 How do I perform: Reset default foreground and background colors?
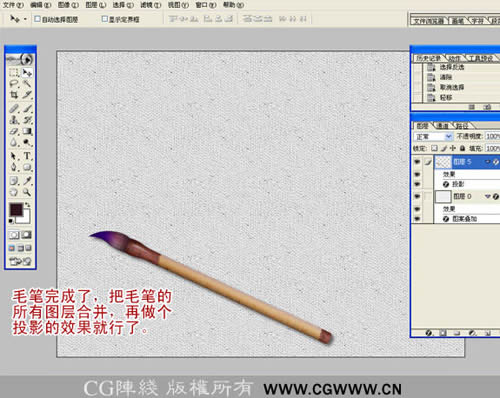pos(11,221)
